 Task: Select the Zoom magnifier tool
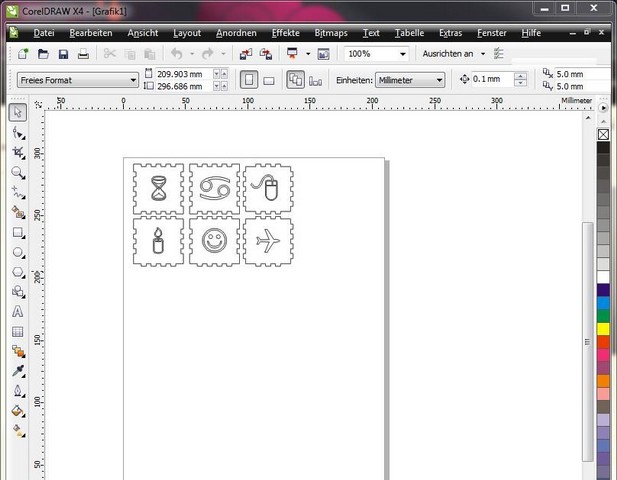click(x=18, y=173)
